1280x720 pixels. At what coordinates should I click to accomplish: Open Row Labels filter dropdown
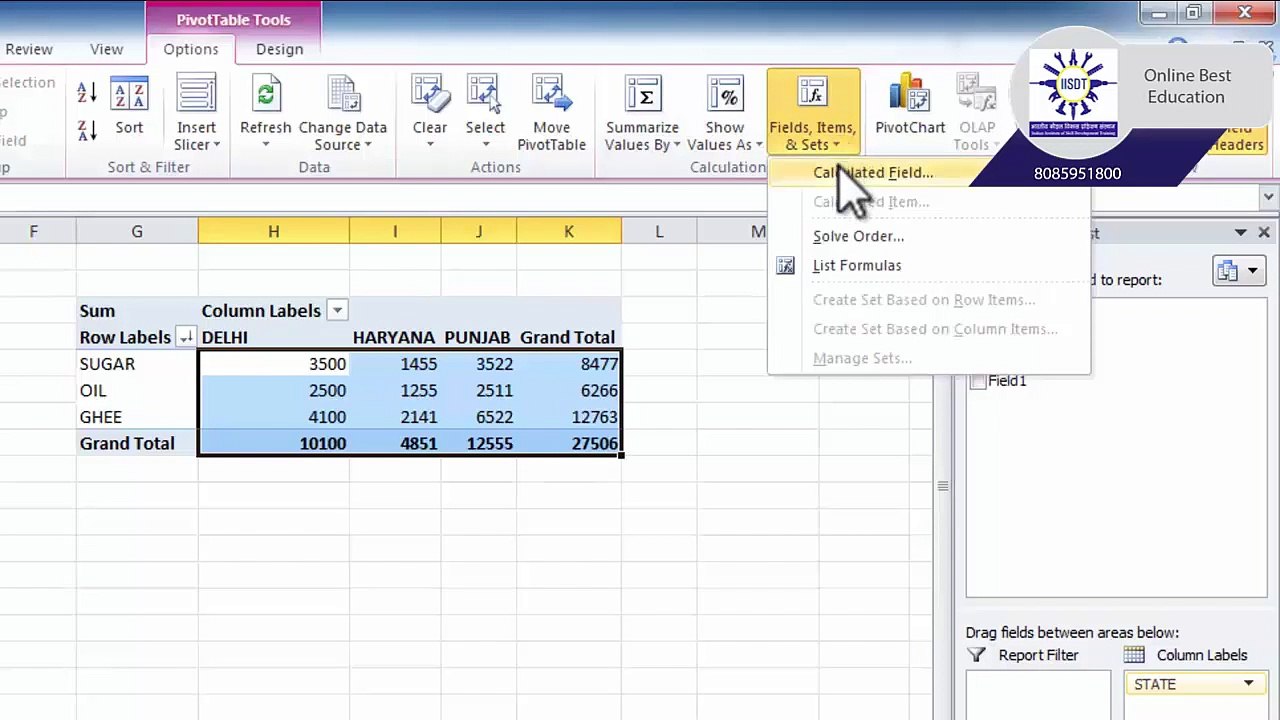(185, 338)
